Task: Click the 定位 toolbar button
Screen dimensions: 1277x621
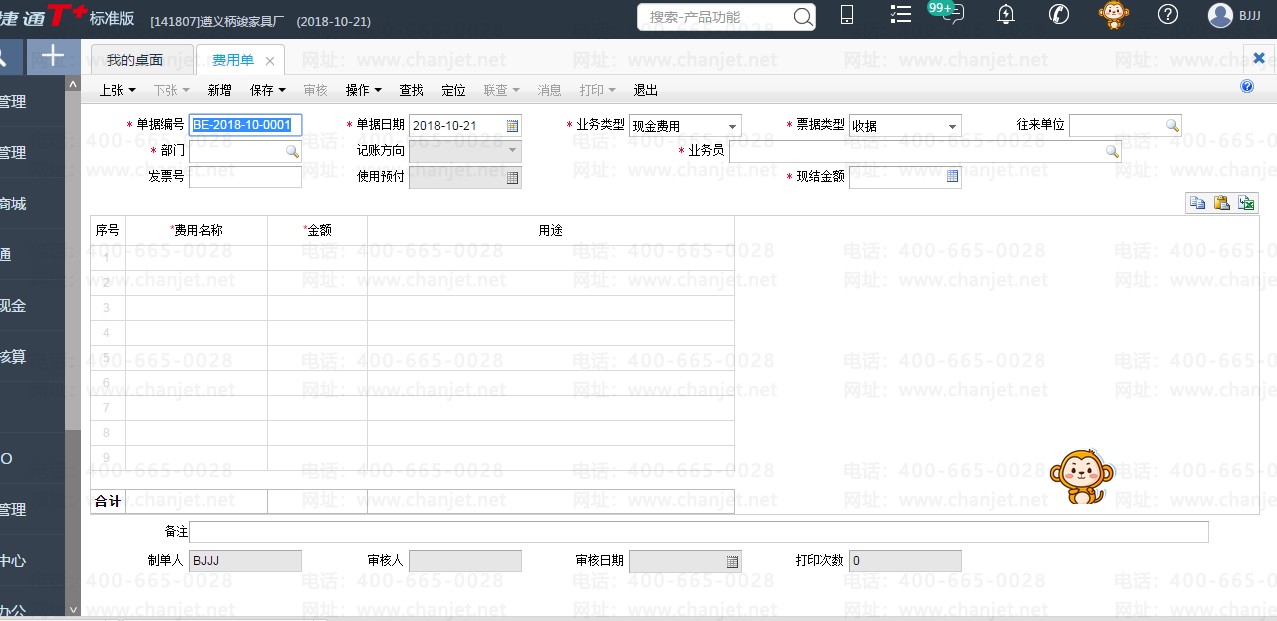Action: (453, 90)
